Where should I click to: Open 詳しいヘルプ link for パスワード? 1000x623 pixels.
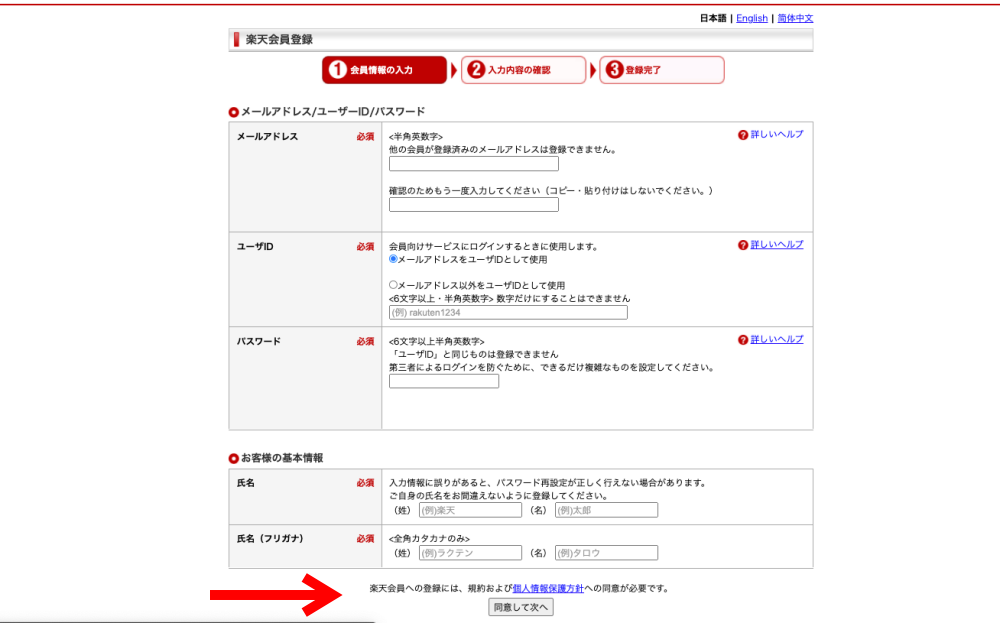[x=777, y=339]
